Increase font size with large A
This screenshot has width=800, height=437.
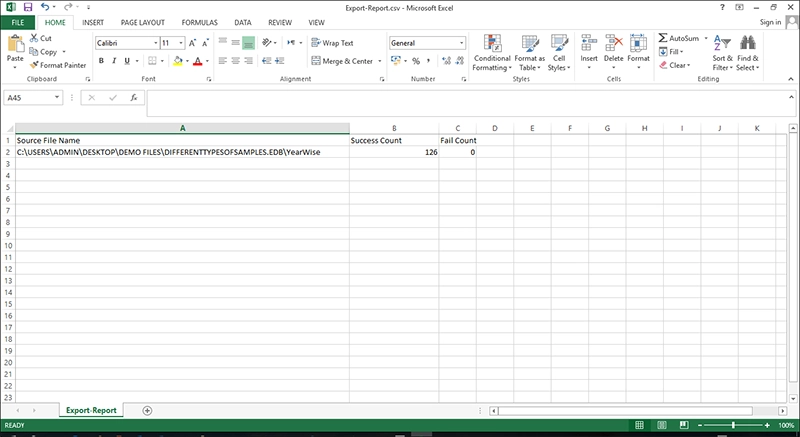[x=192, y=43]
